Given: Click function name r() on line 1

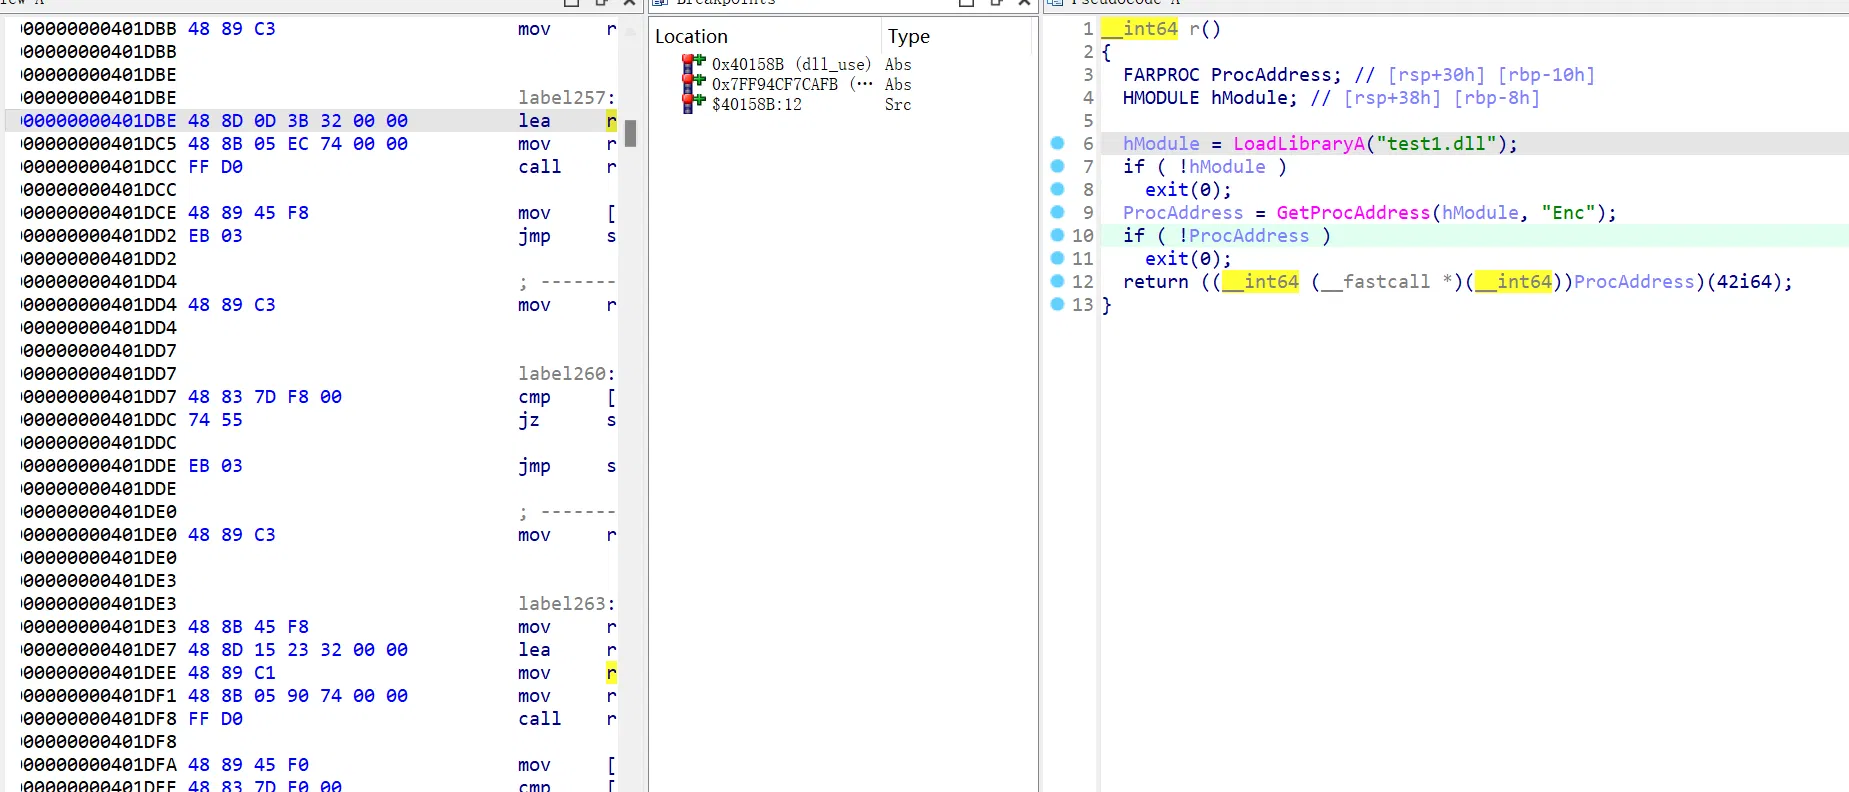Looking at the screenshot, I should pyautogui.click(x=1204, y=29).
